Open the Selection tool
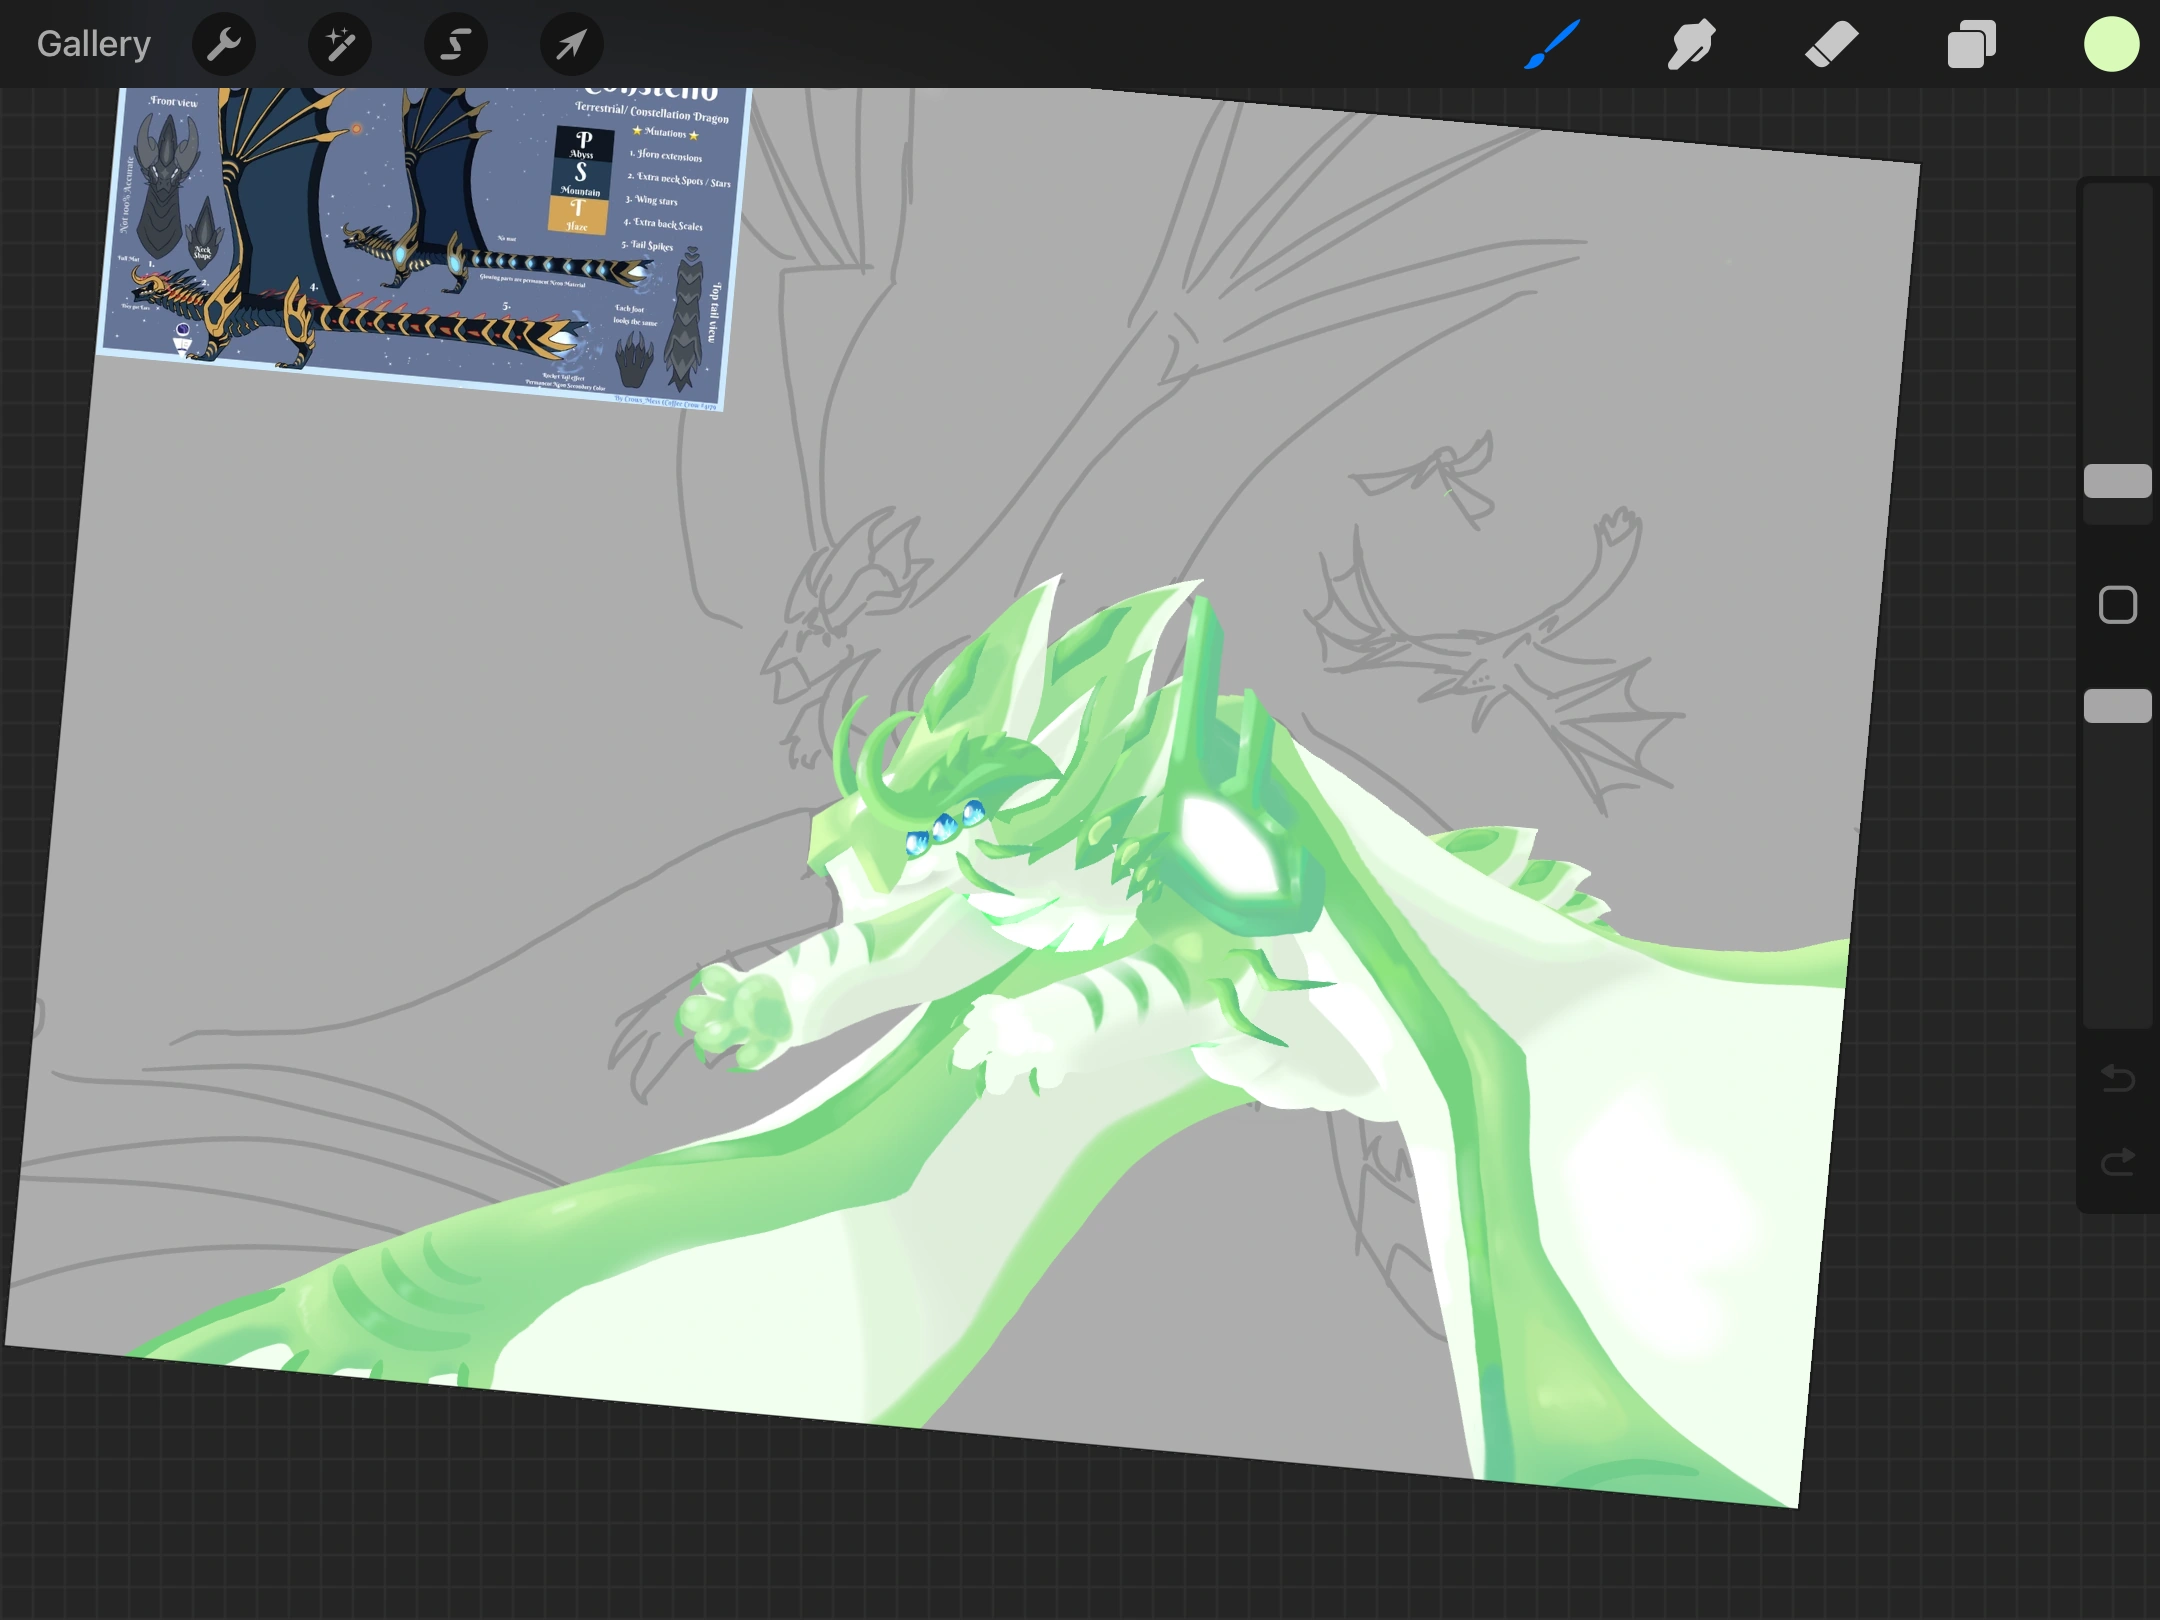Screen dimensions: 2160x1620 [x=456, y=44]
